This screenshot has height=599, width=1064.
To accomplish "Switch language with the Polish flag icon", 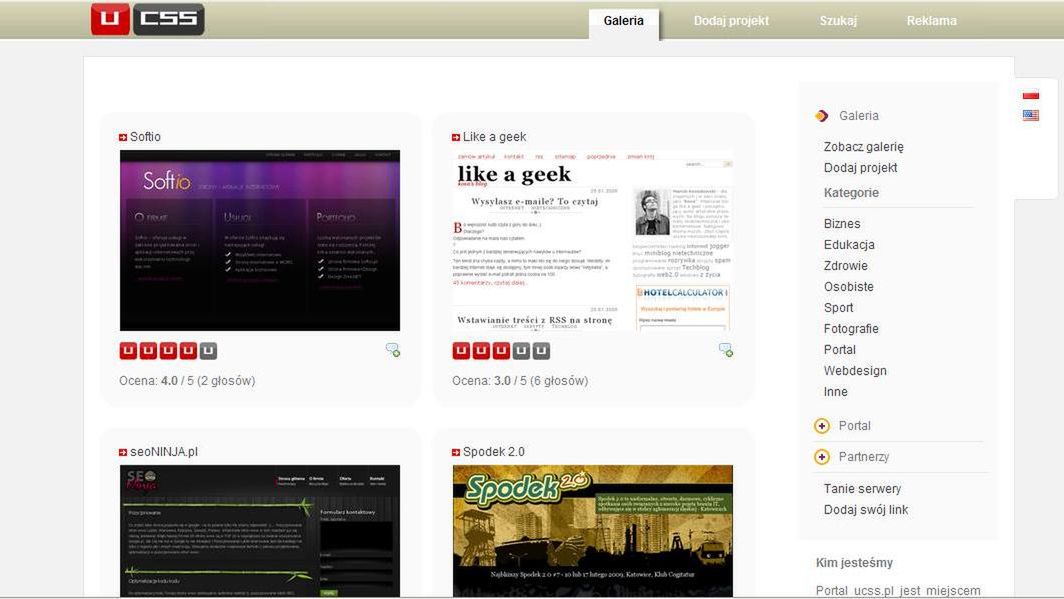I will (x=1031, y=94).
